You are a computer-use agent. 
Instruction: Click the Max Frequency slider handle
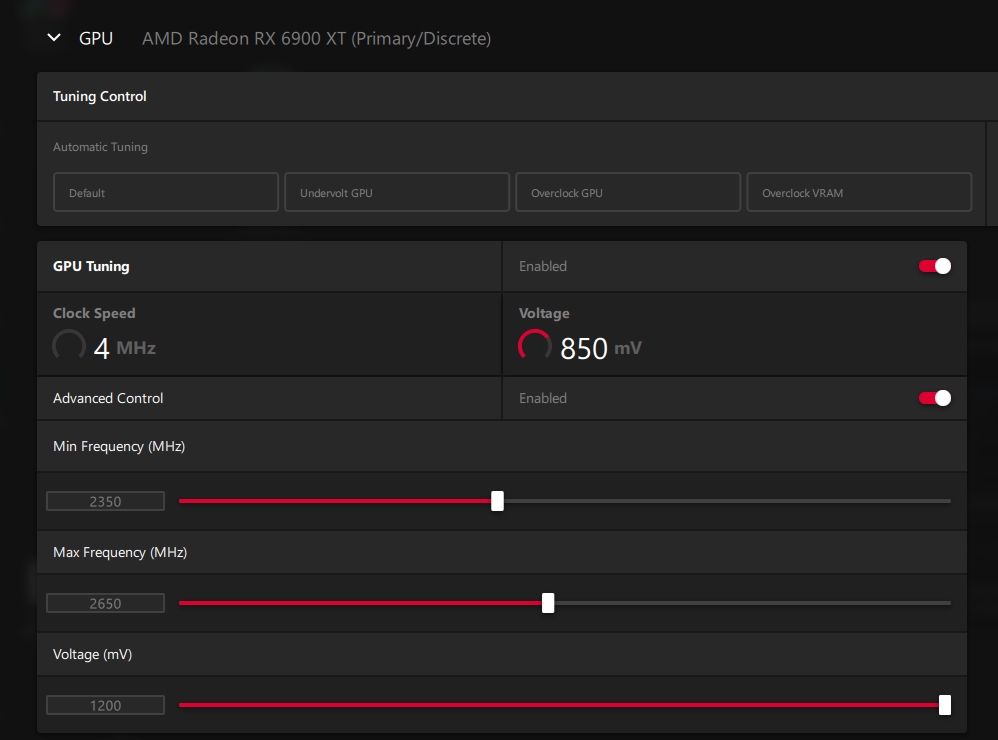pyautogui.click(x=548, y=603)
